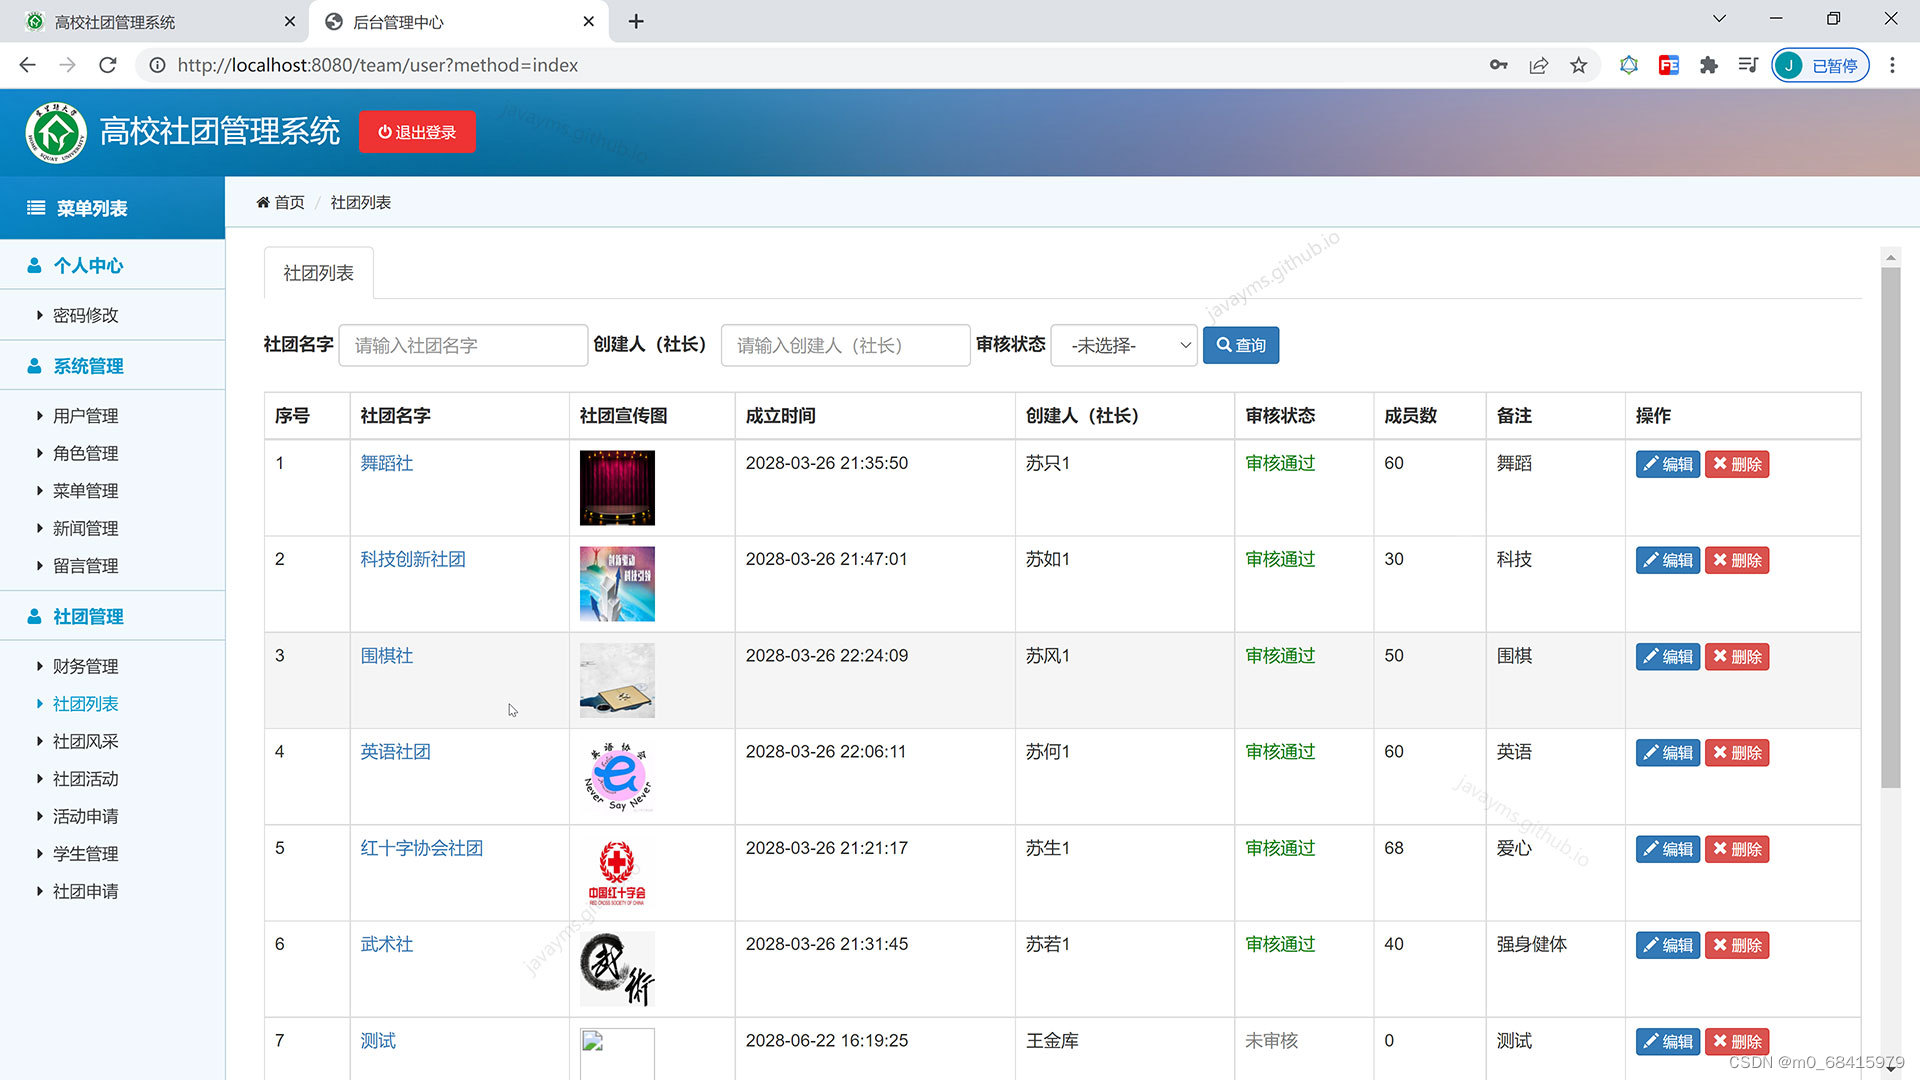The height and width of the screenshot is (1080, 1920).
Task: Bookmark this page with star icon
Action: tap(1578, 65)
